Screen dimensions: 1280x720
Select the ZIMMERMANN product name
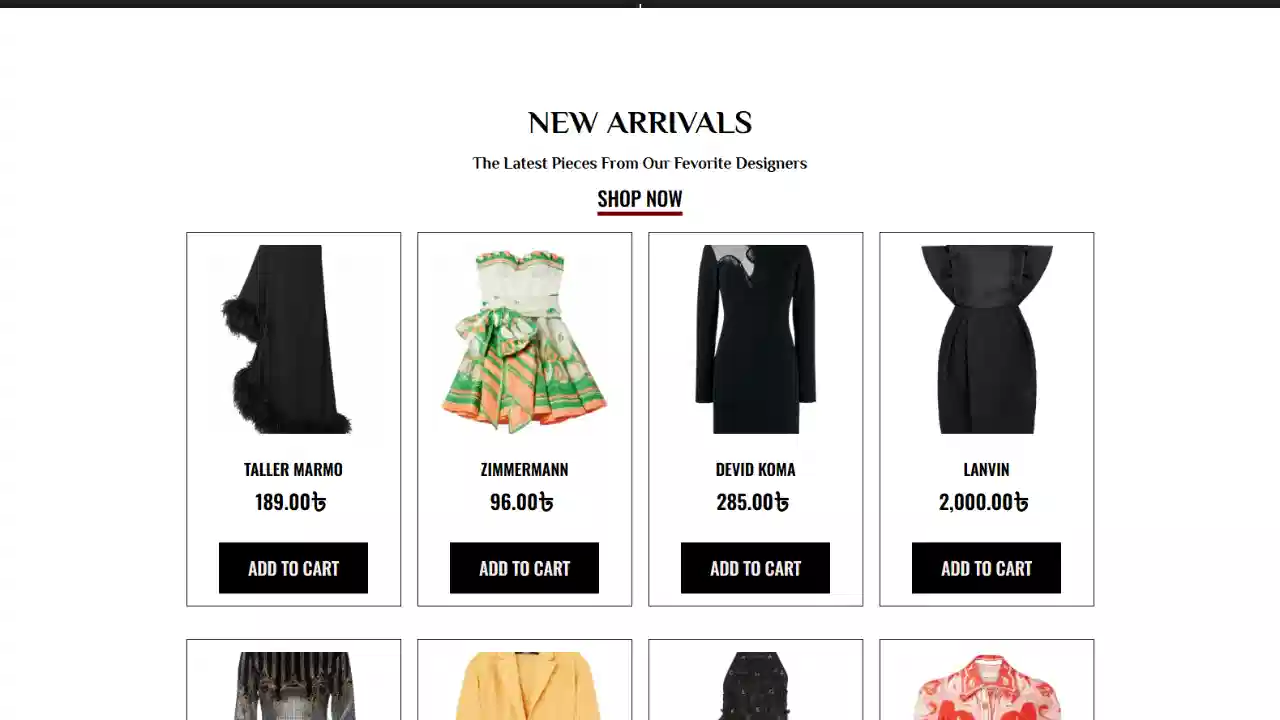coord(524,469)
